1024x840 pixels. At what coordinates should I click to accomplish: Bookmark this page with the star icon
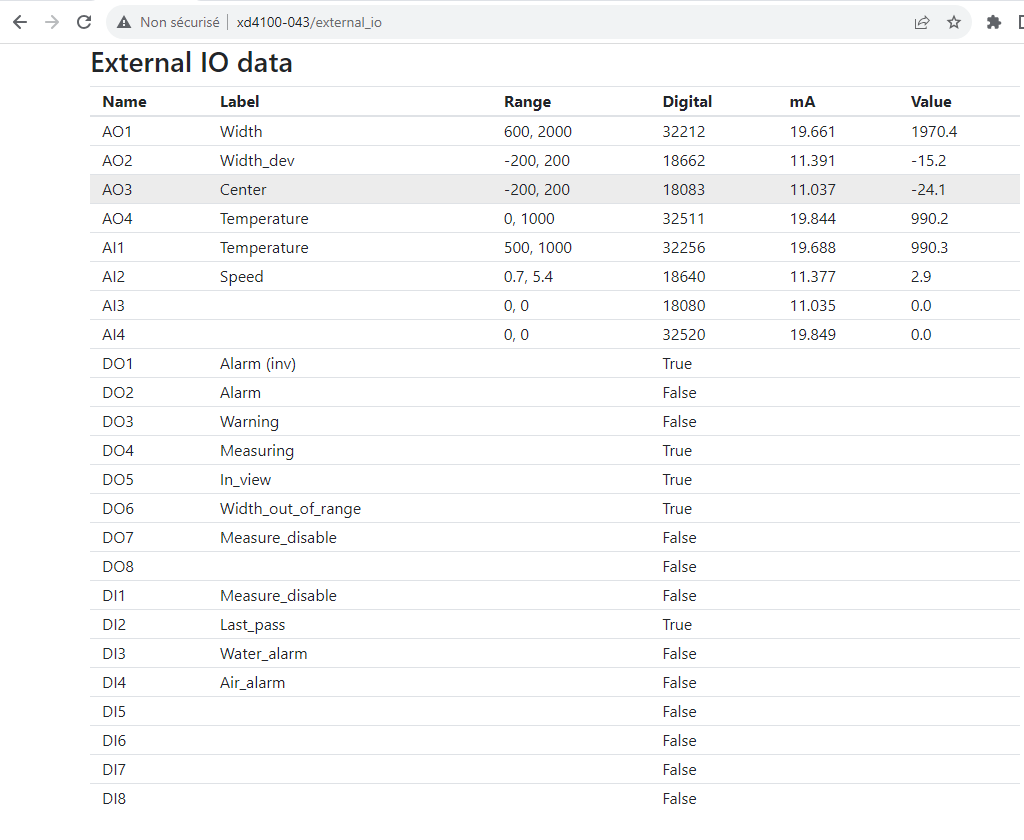click(954, 22)
